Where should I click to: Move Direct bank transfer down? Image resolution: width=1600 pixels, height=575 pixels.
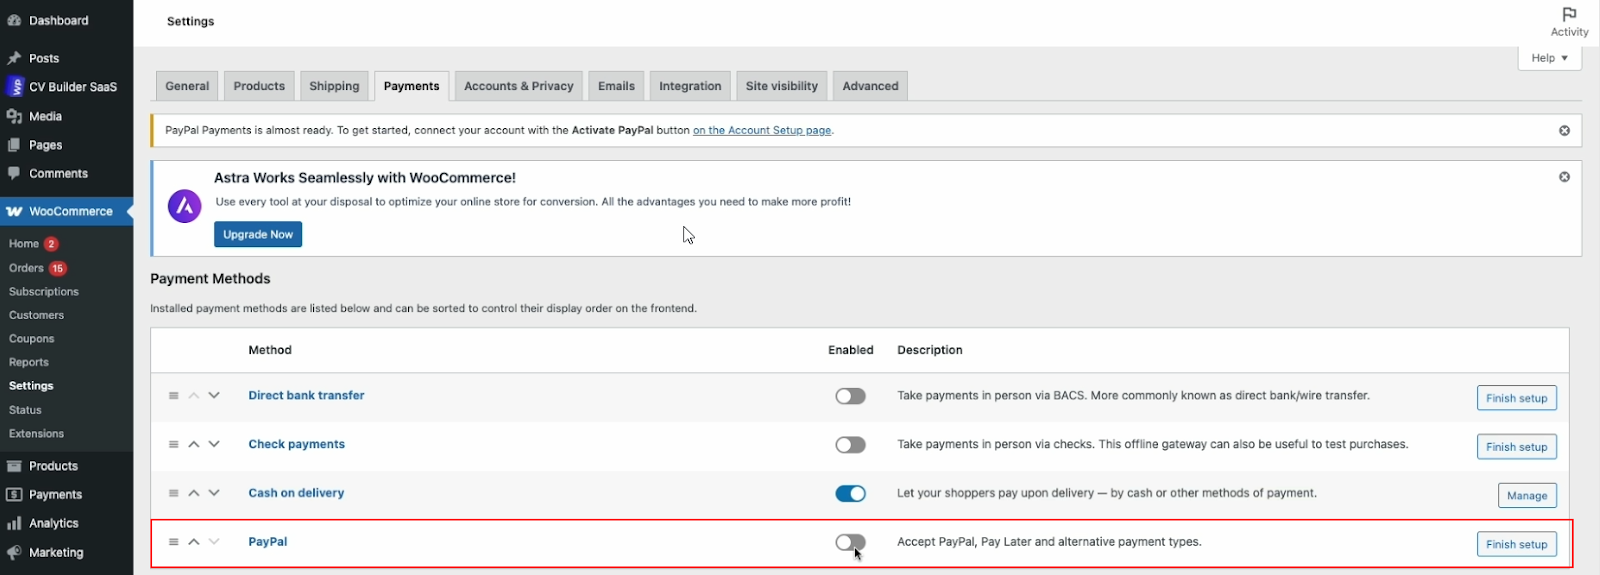tap(214, 396)
